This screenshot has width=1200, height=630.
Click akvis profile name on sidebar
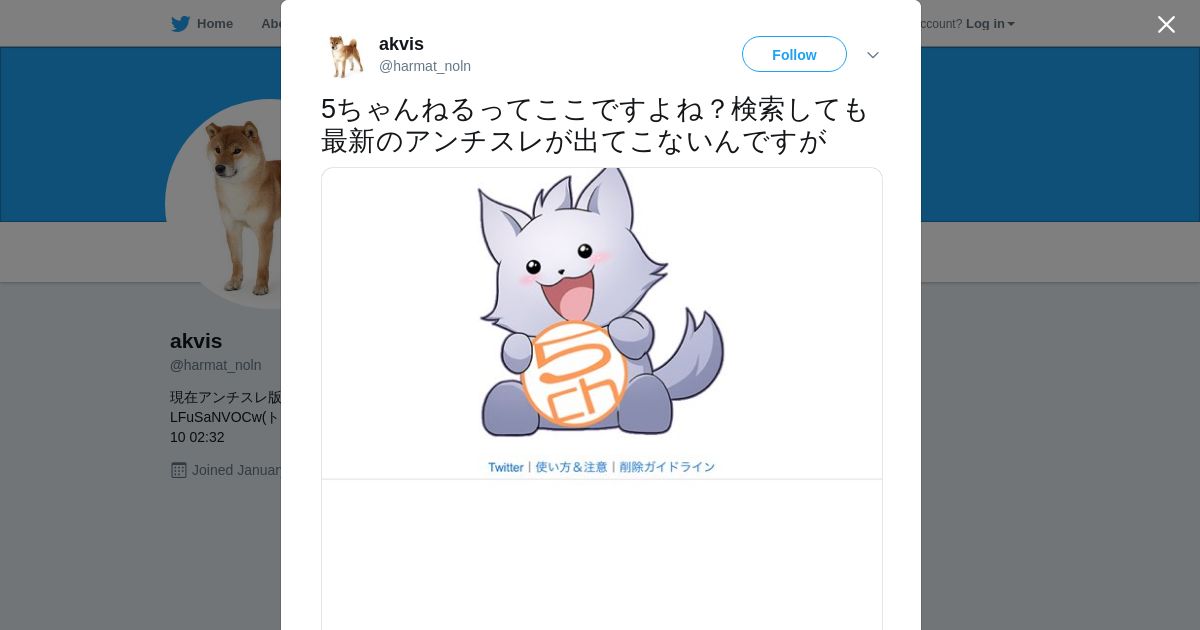point(196,341)
